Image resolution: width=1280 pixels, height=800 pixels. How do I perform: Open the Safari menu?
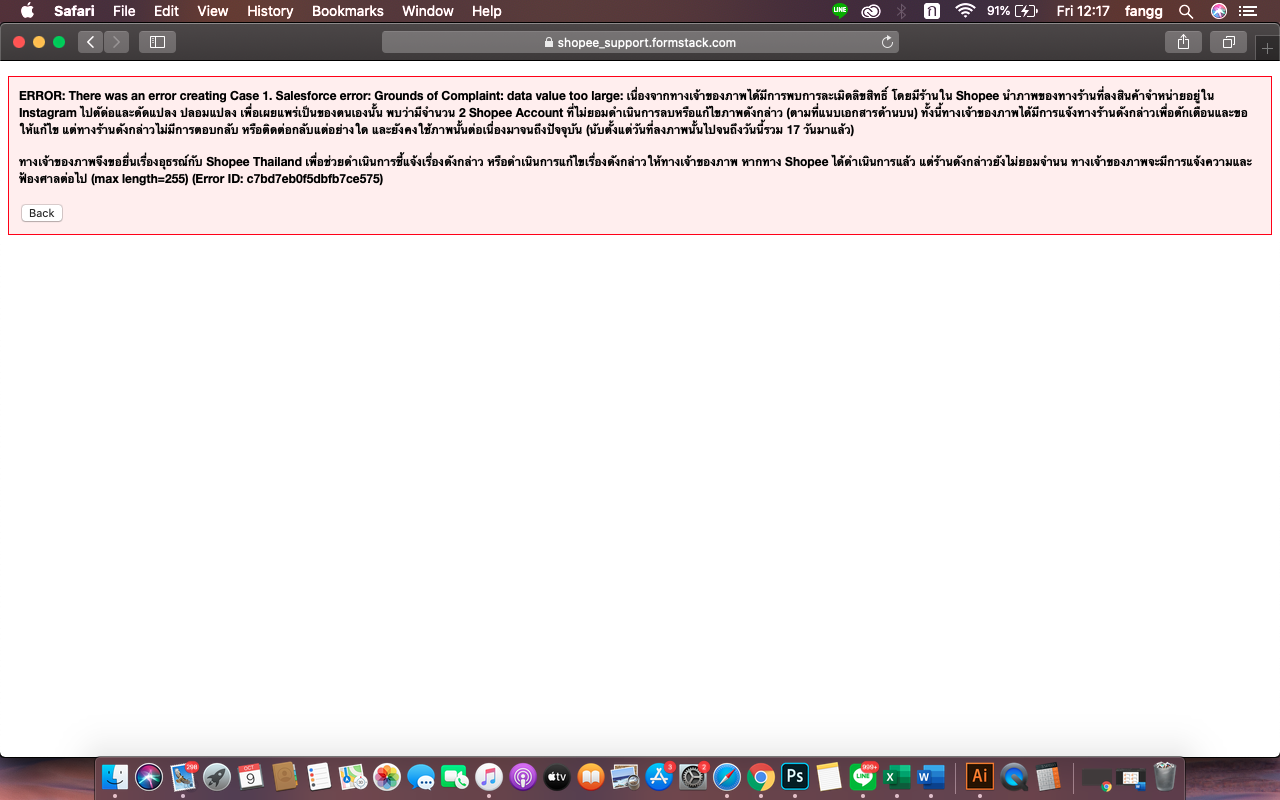[74, 11]
